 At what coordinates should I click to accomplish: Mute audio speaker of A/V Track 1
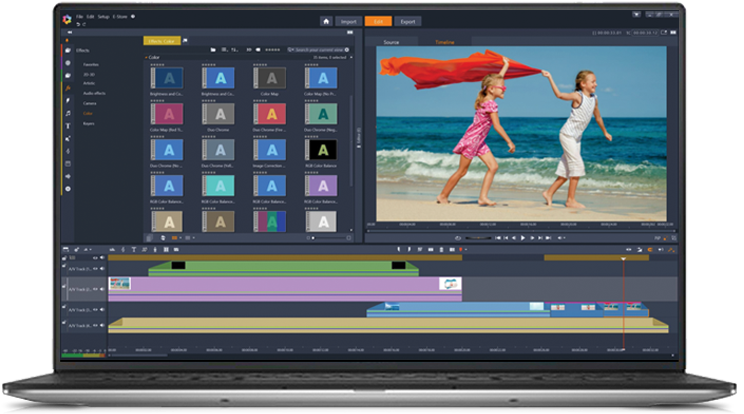pyautogui.click(x=102, y=269)
